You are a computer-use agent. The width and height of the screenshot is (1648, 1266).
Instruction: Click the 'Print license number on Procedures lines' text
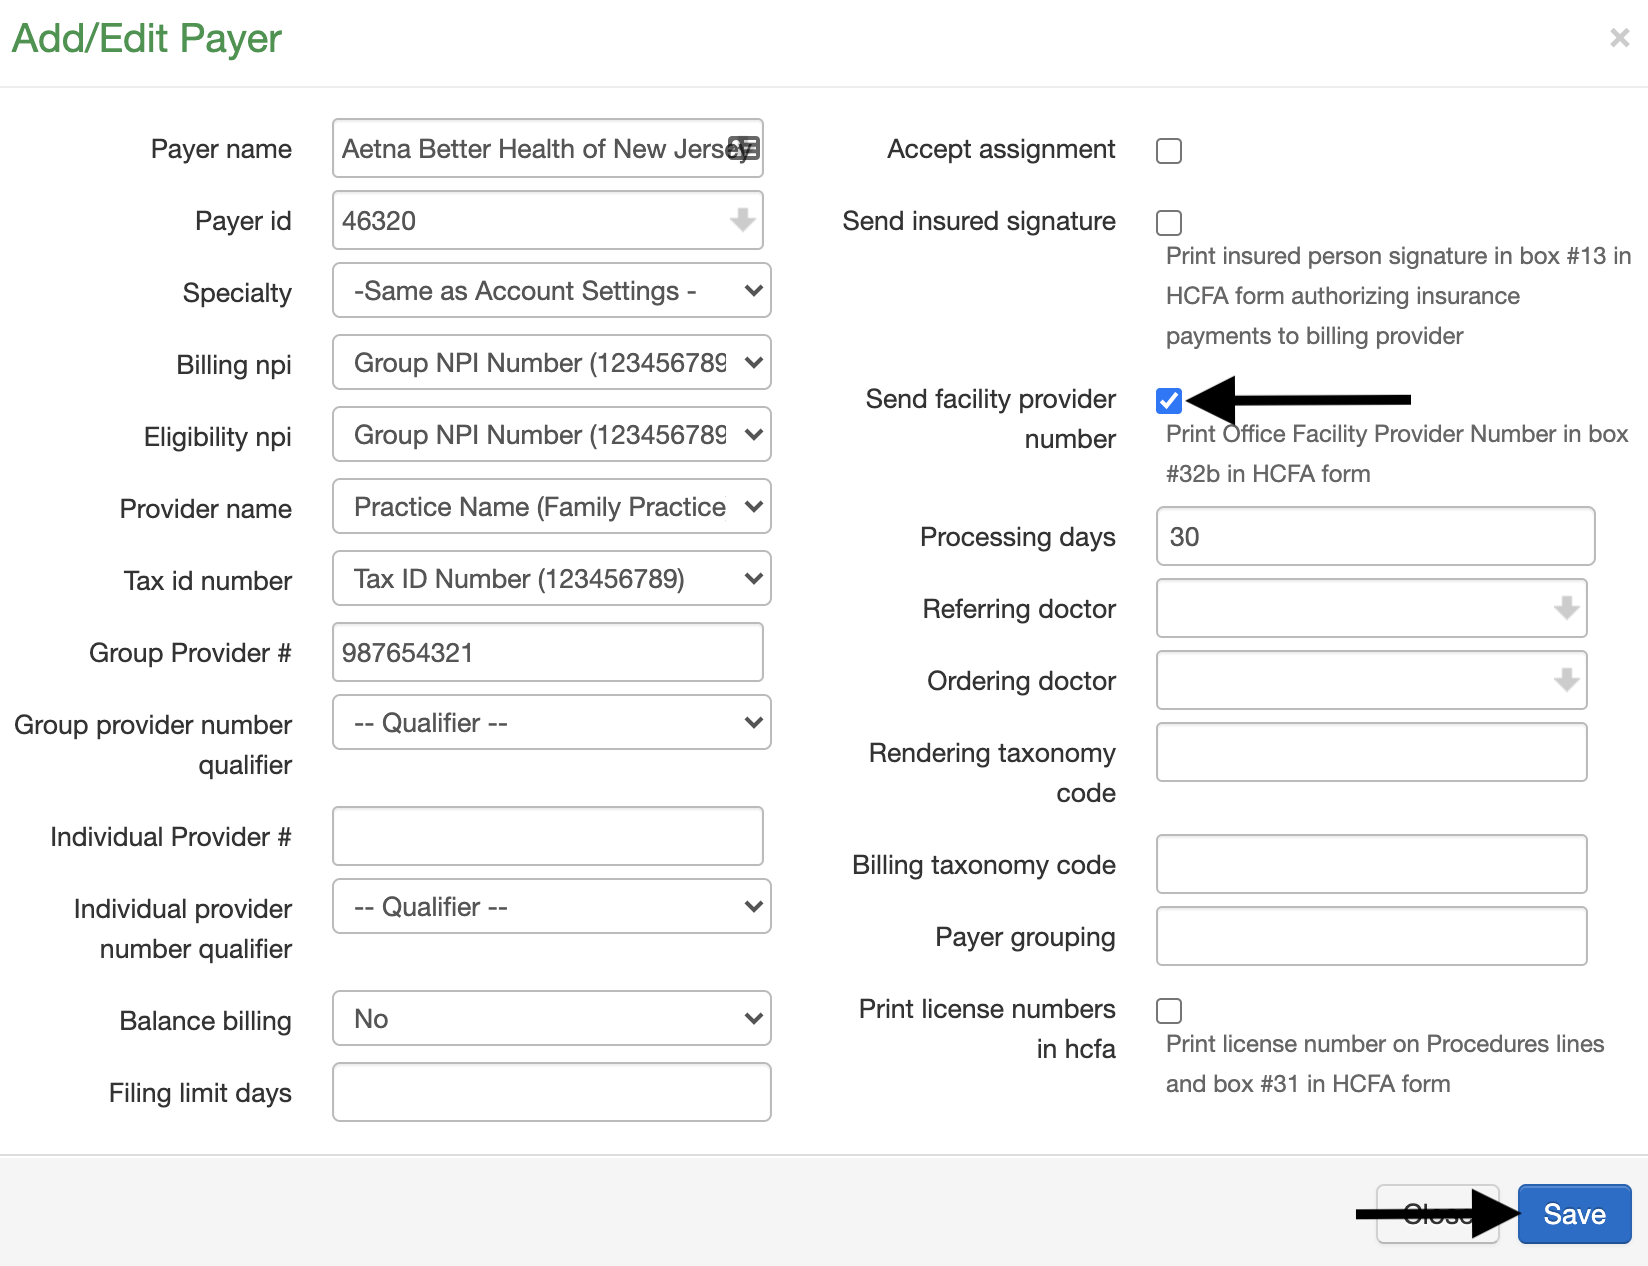(1385, 1064)
